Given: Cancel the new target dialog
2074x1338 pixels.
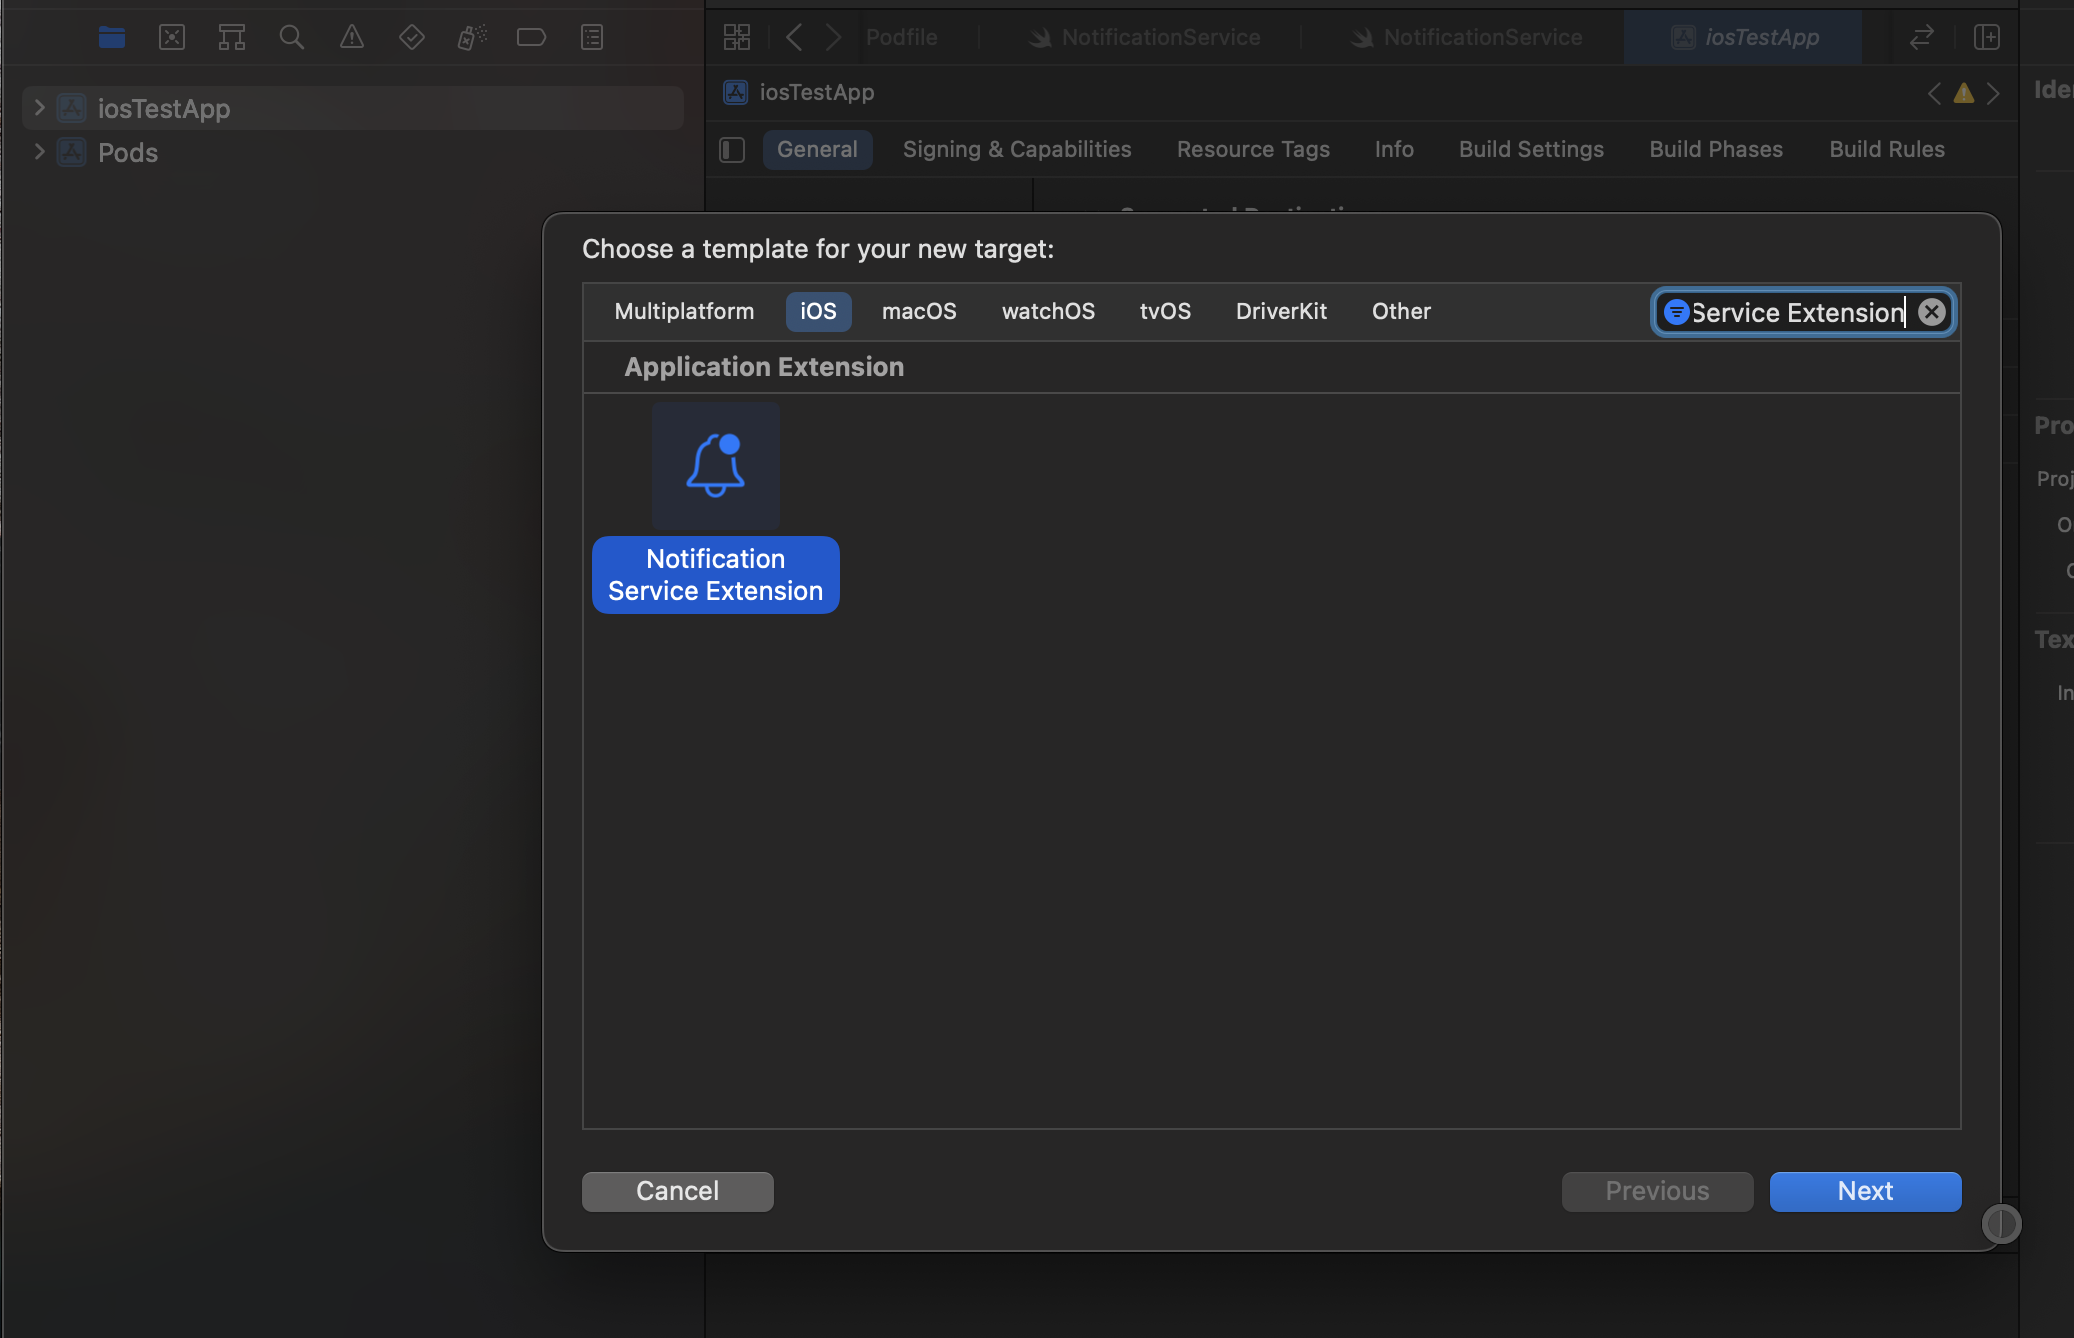Looking at the screenshot, I should coord(676,1191).
